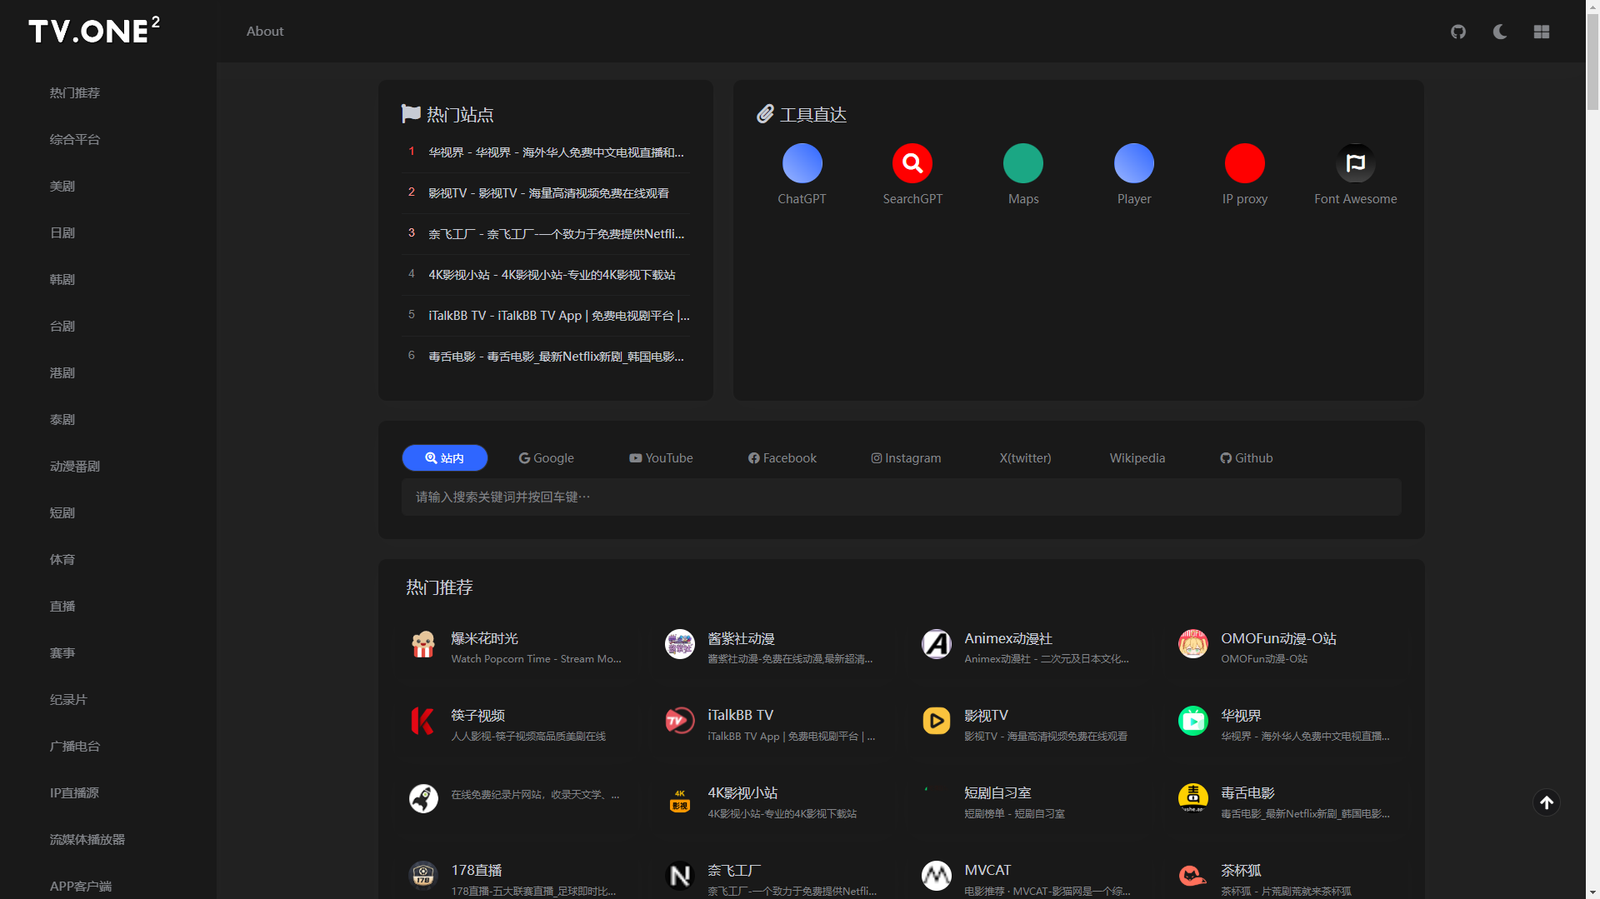The image size is (1600, 899).
Task: Open the iTalkBB TV card icon in 热门推荐
Action: pos(680,722)
